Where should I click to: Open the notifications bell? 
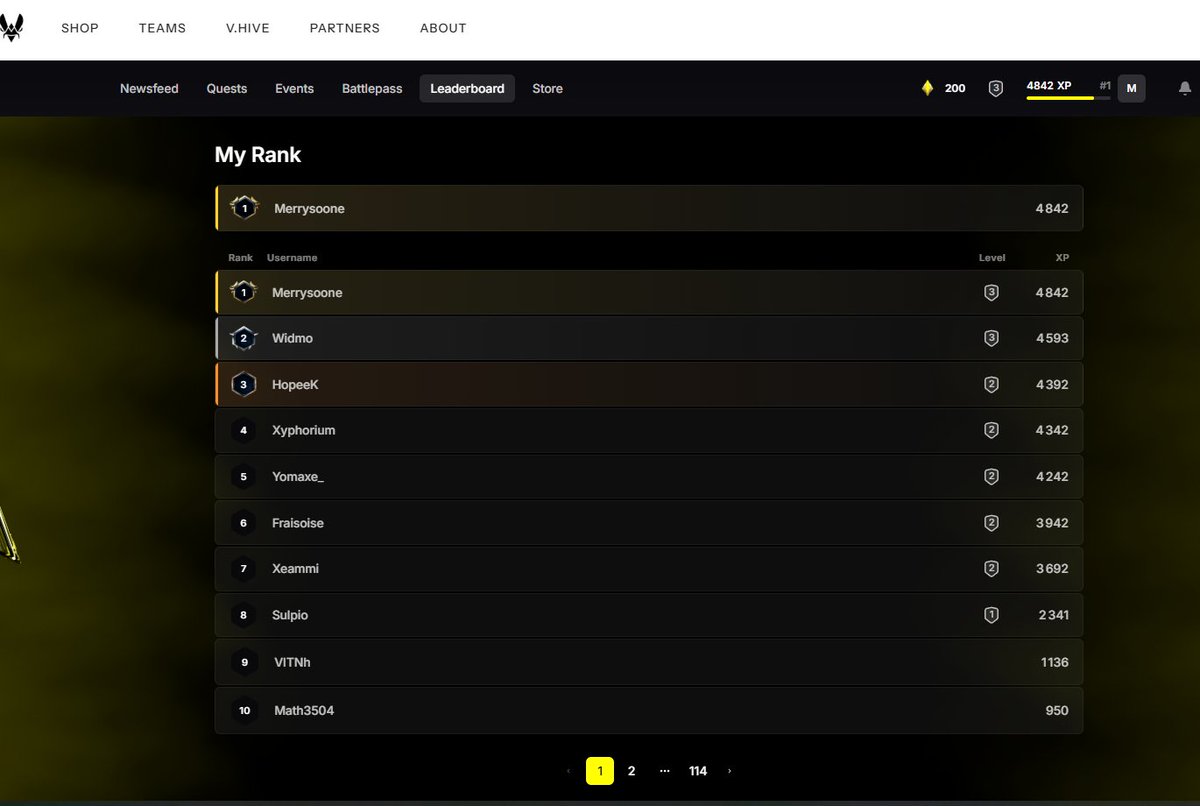point(1185,89)
